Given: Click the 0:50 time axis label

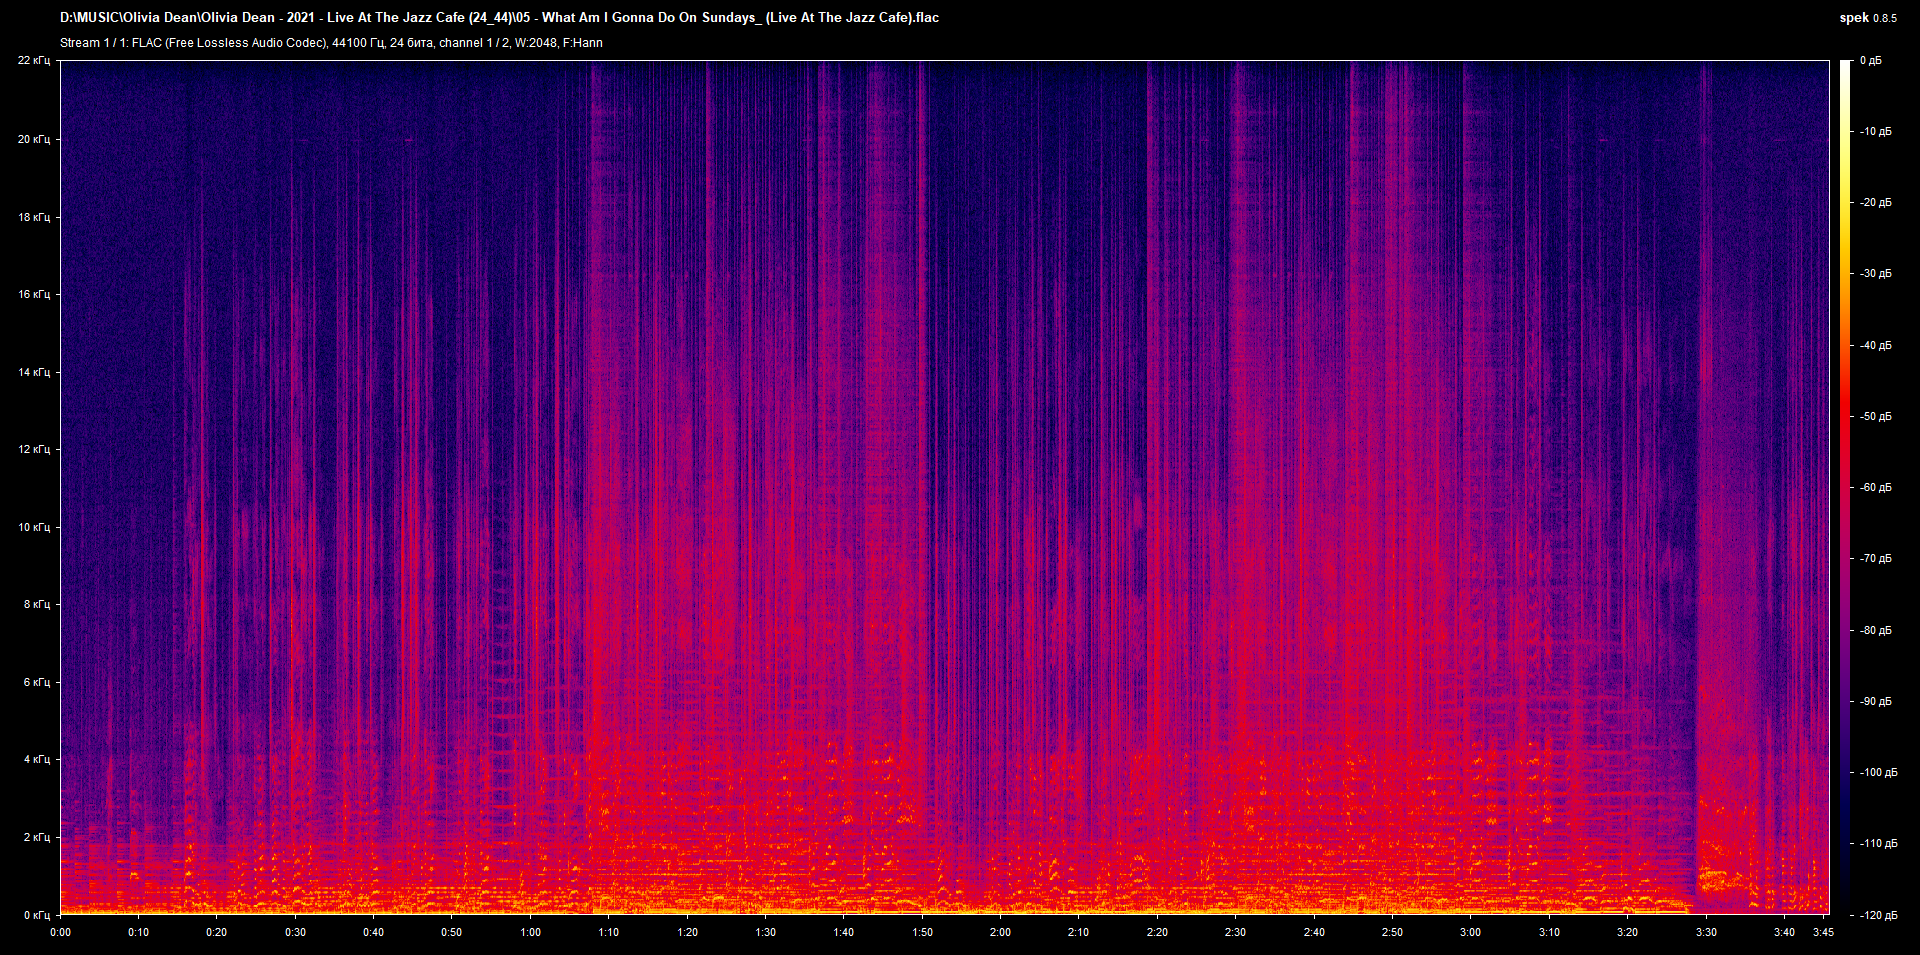Looking at the screenshot, I should (452, 932).
